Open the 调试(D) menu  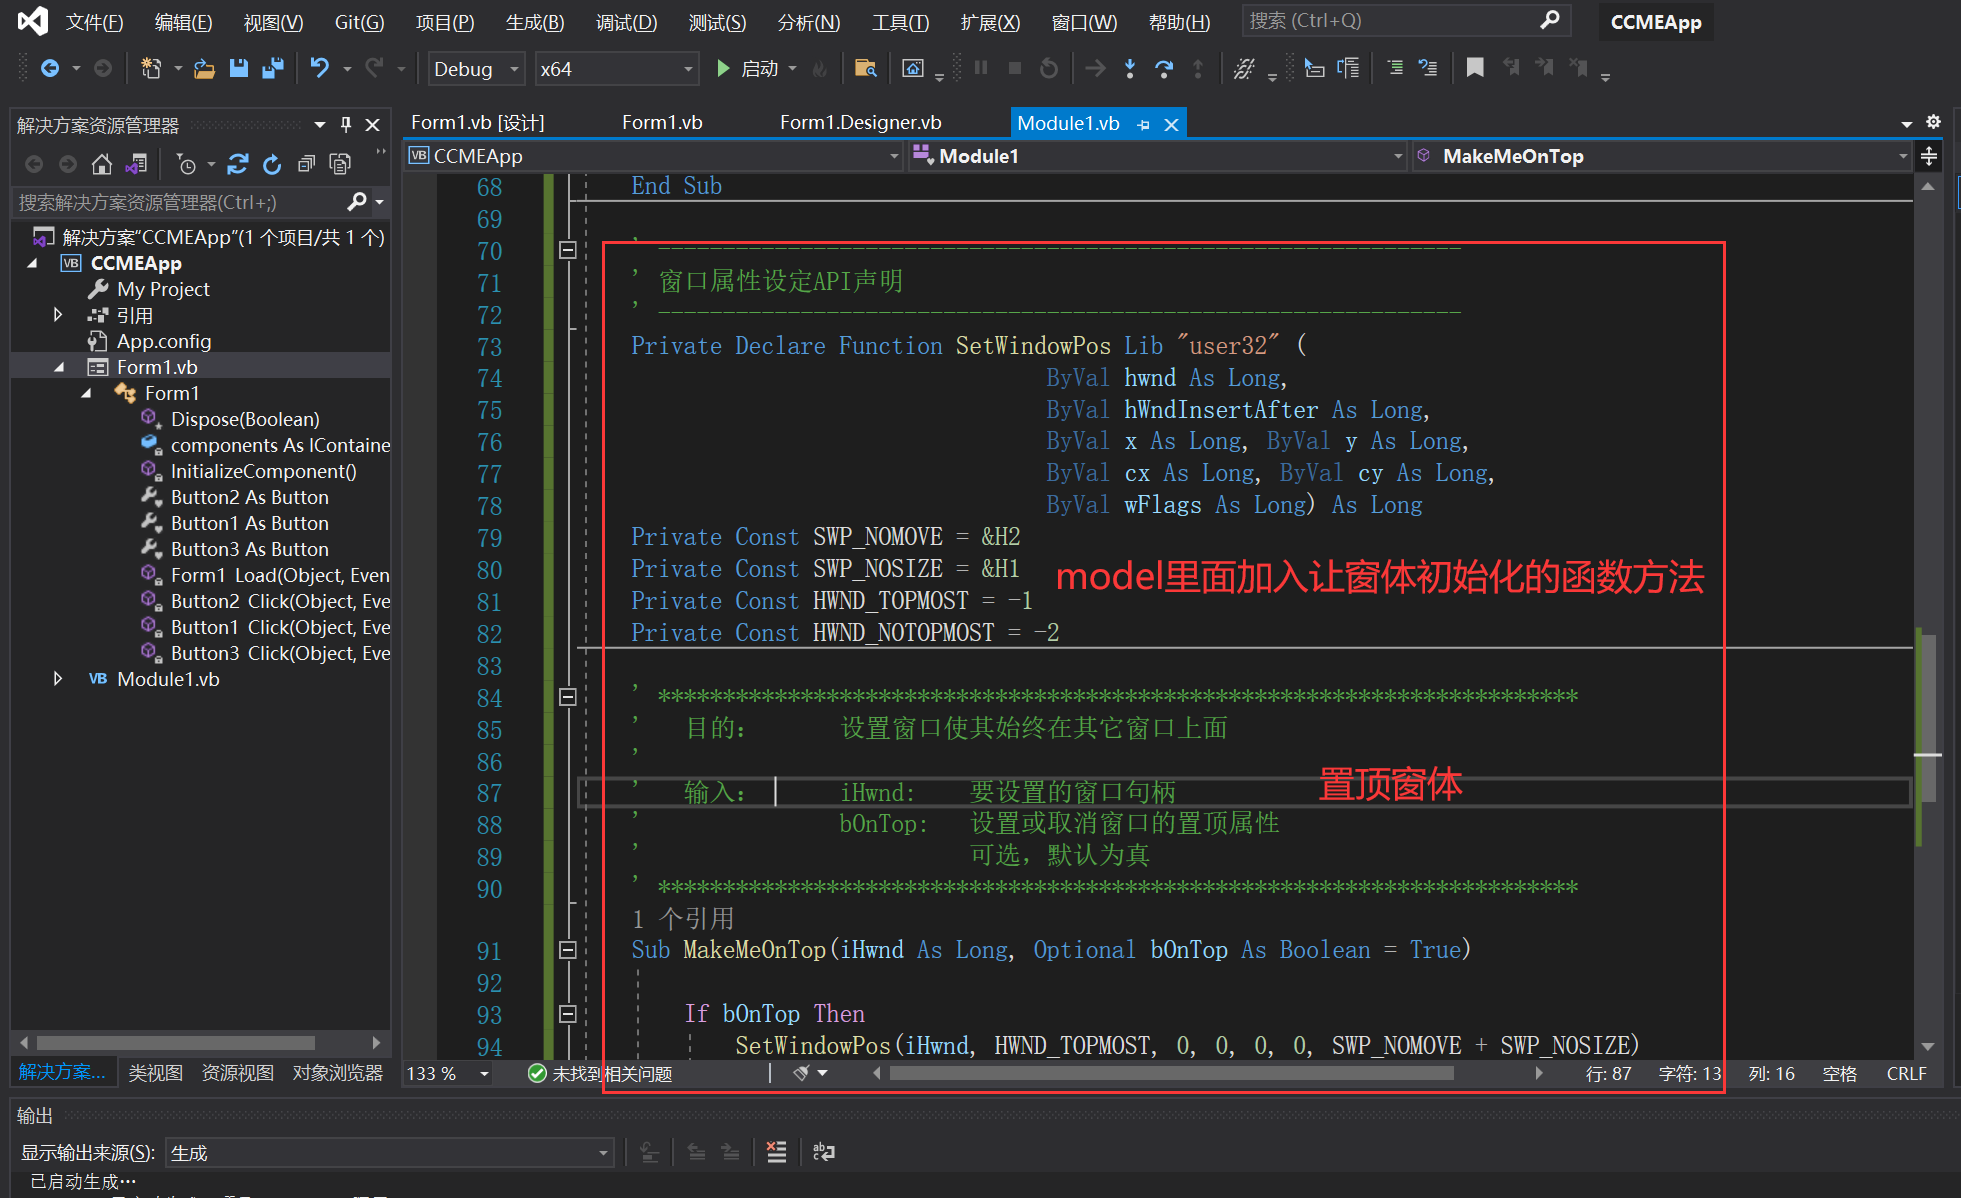click(x=626, y=22)
